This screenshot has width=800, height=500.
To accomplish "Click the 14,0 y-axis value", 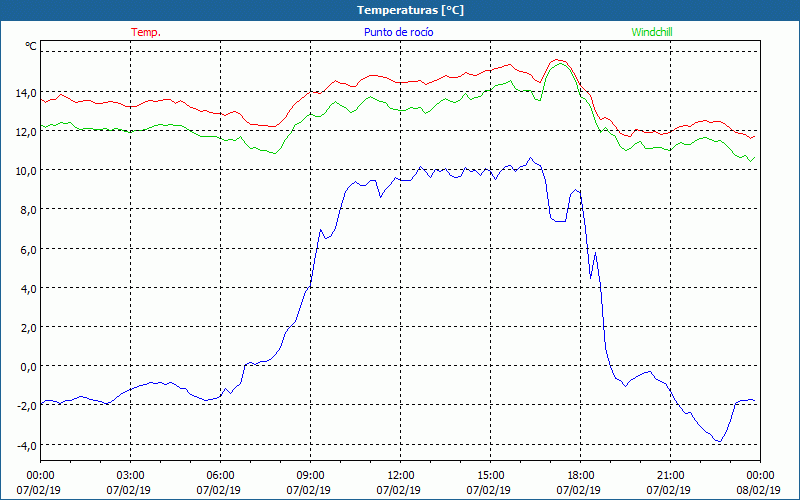I will click(x=27, y=93).
